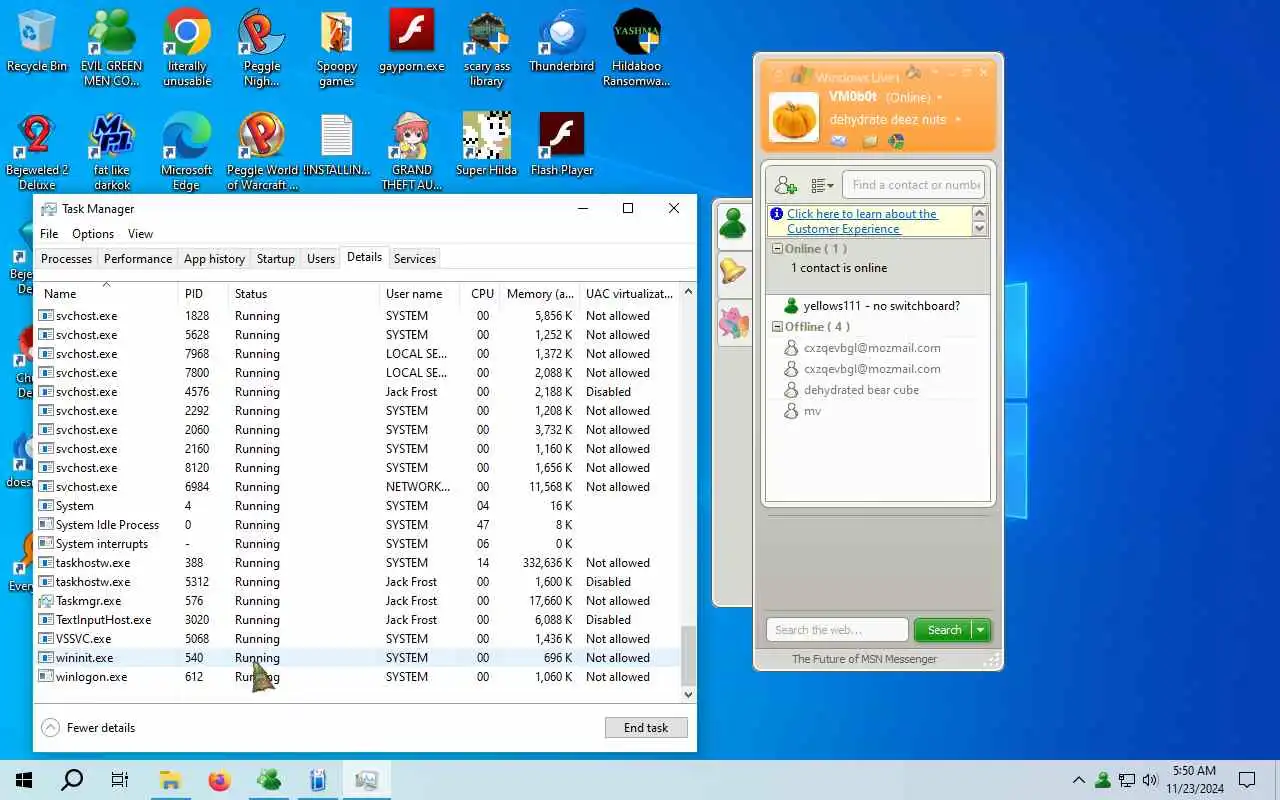
Task: Switch to the Performance tab
Action: click(x=138, y=259)
